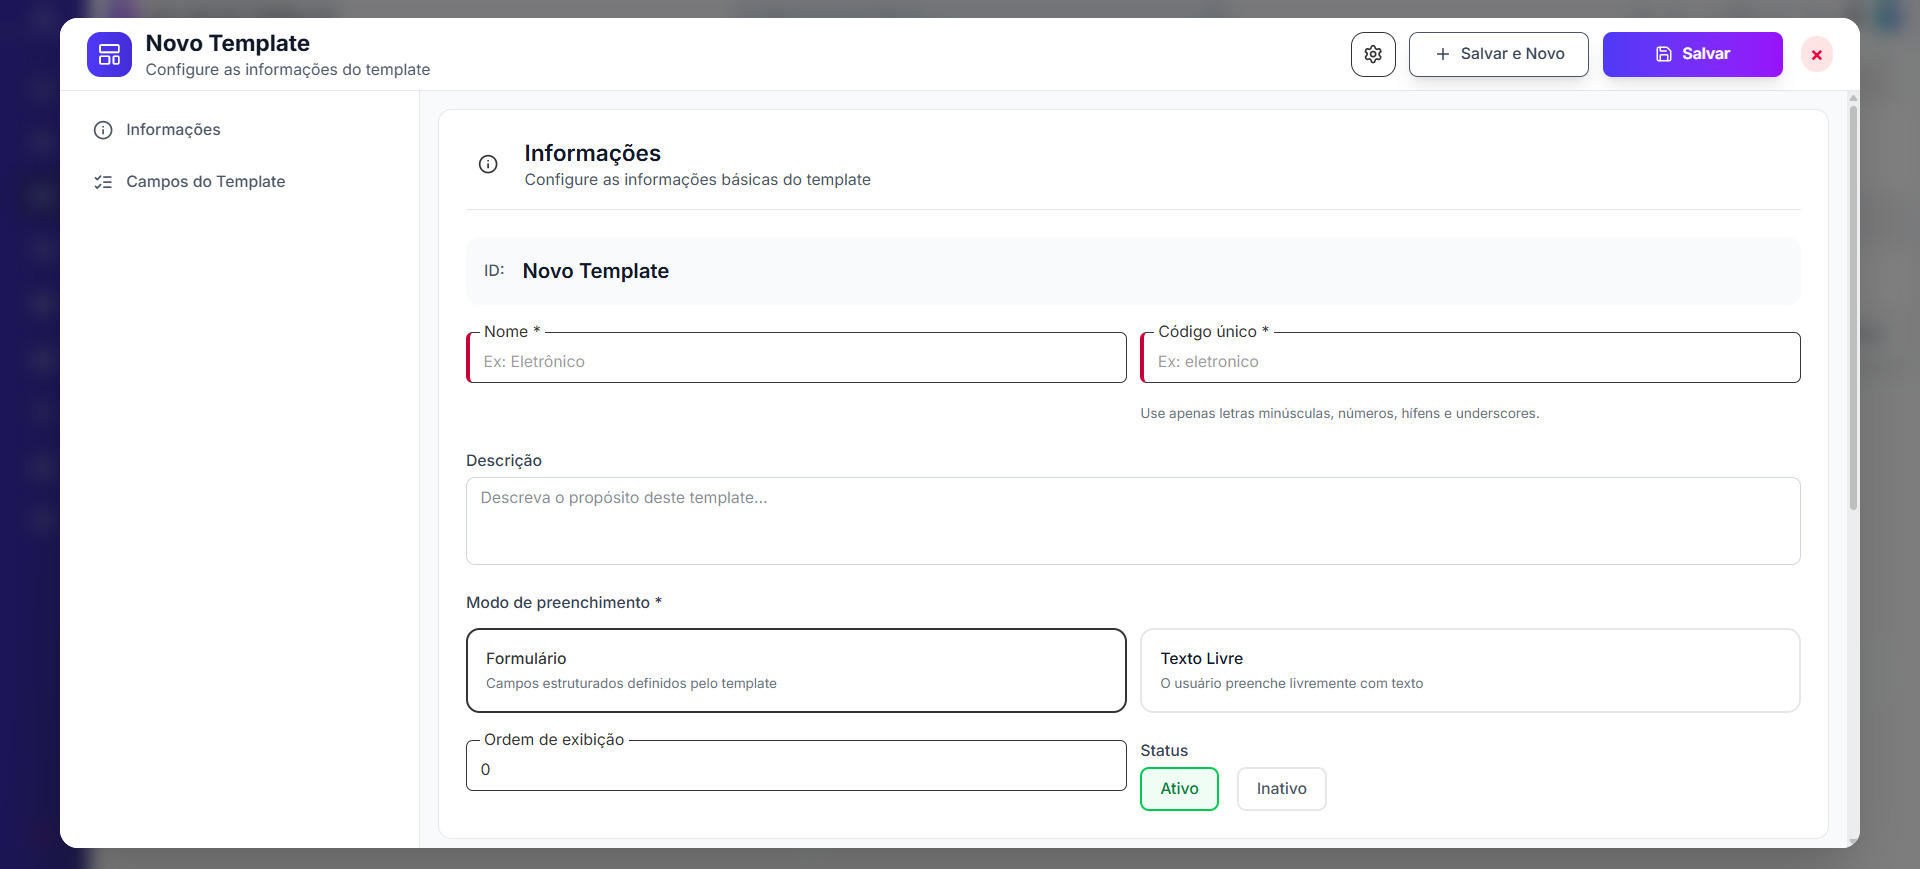Screen dimensions: 1920x869
Task: Focus the Código único input field
Action: 1471,361
